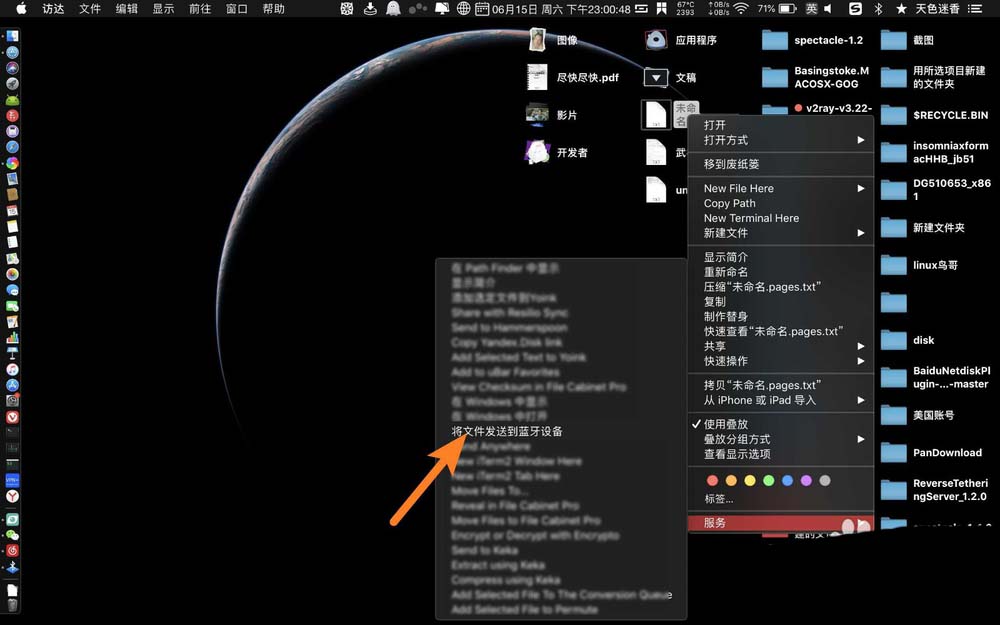Choose 显示简介 in context menu
1000x625 pixels.
[x=780, y=257]
